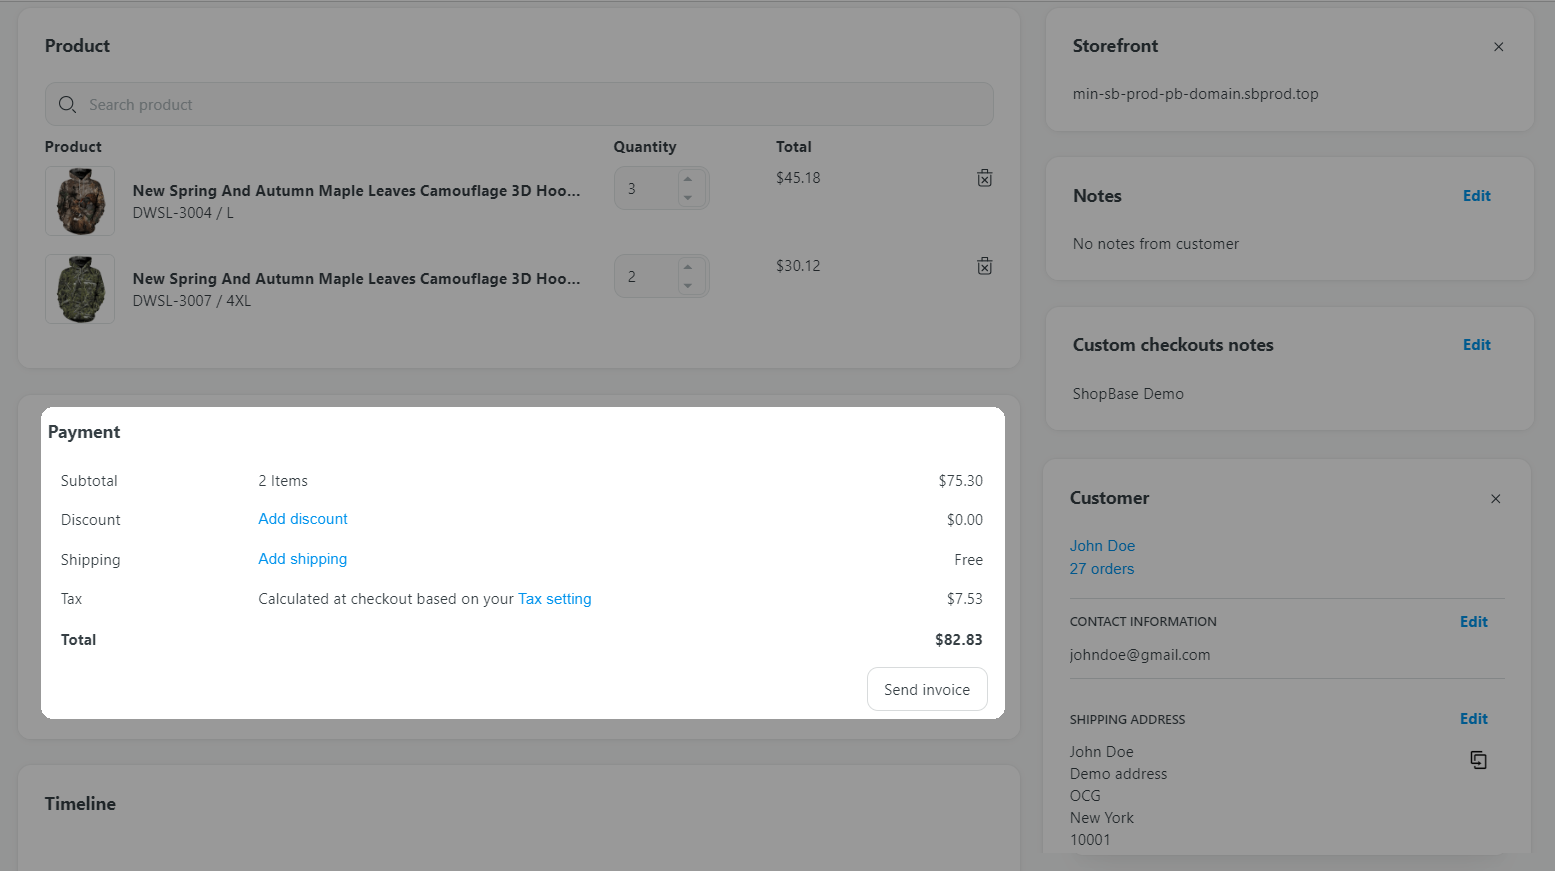This screenshot has height=871, width=1555.
Task: Click the storefront domain min-sb-prod-pb-domain.sbprod.top
Action: [1196, 94]
